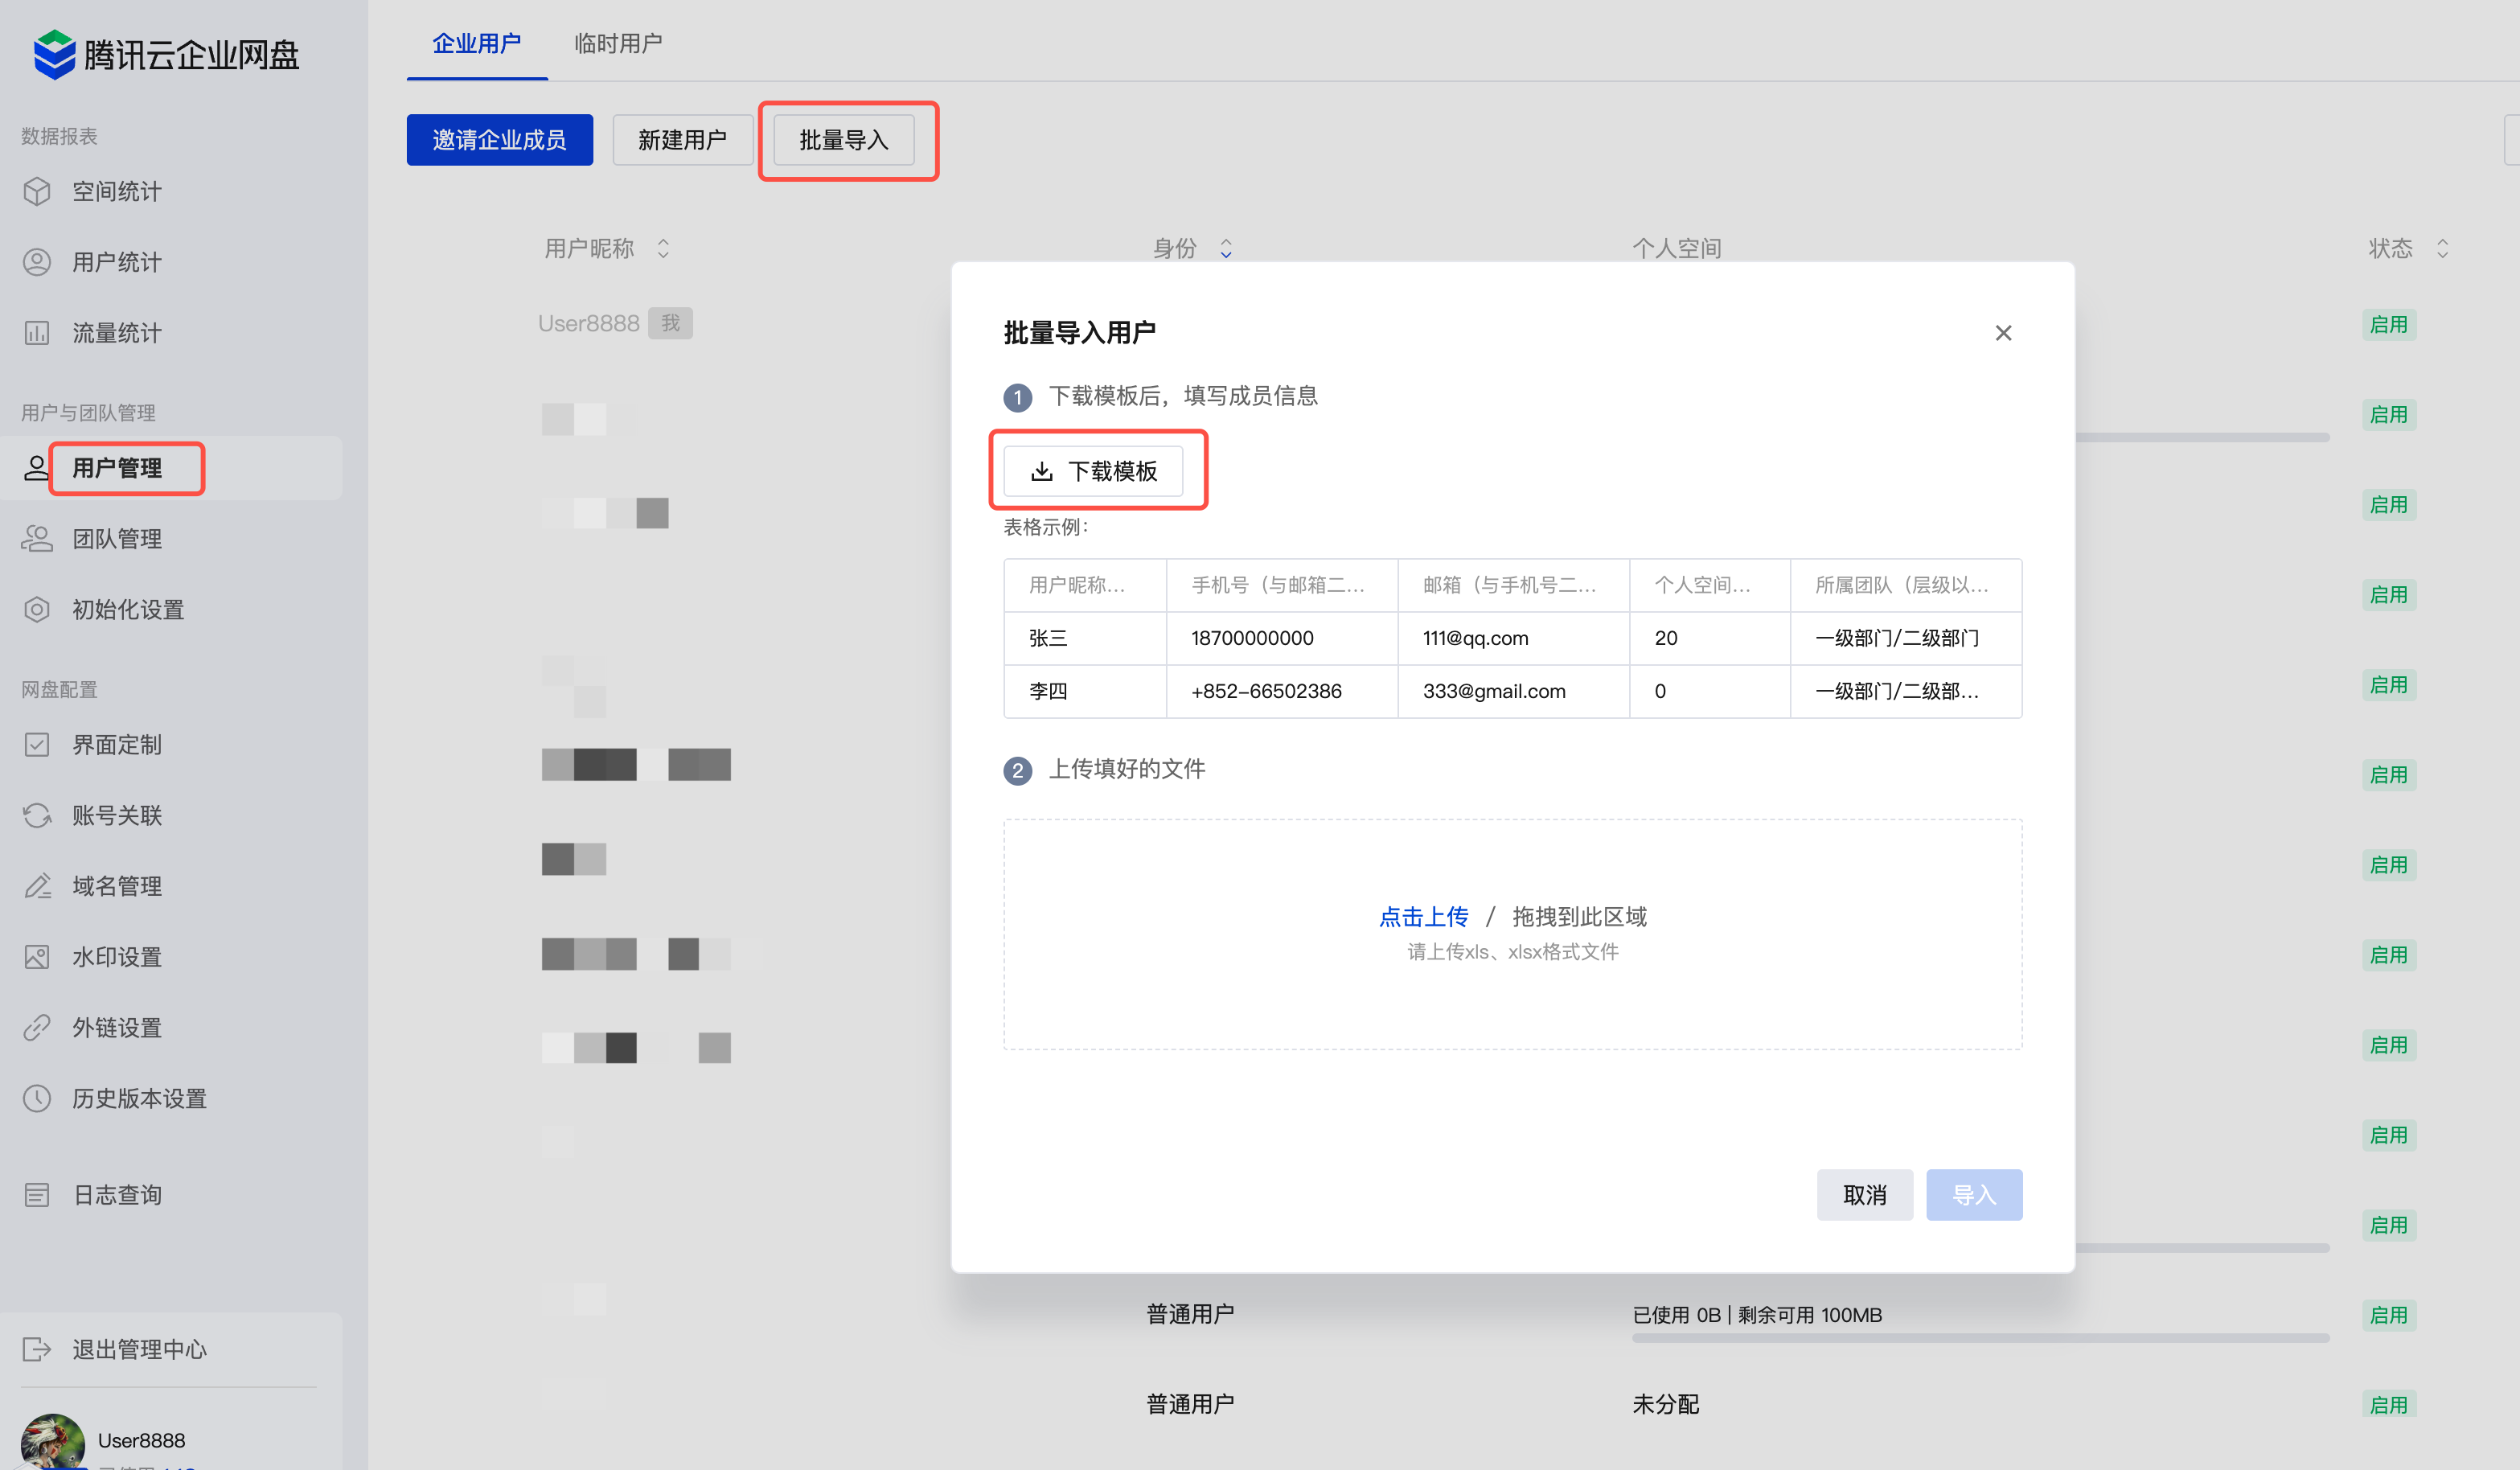The image size is (2520, 1470).
Task: Click the 点击上传 link
Action: tap(1423, 916)
